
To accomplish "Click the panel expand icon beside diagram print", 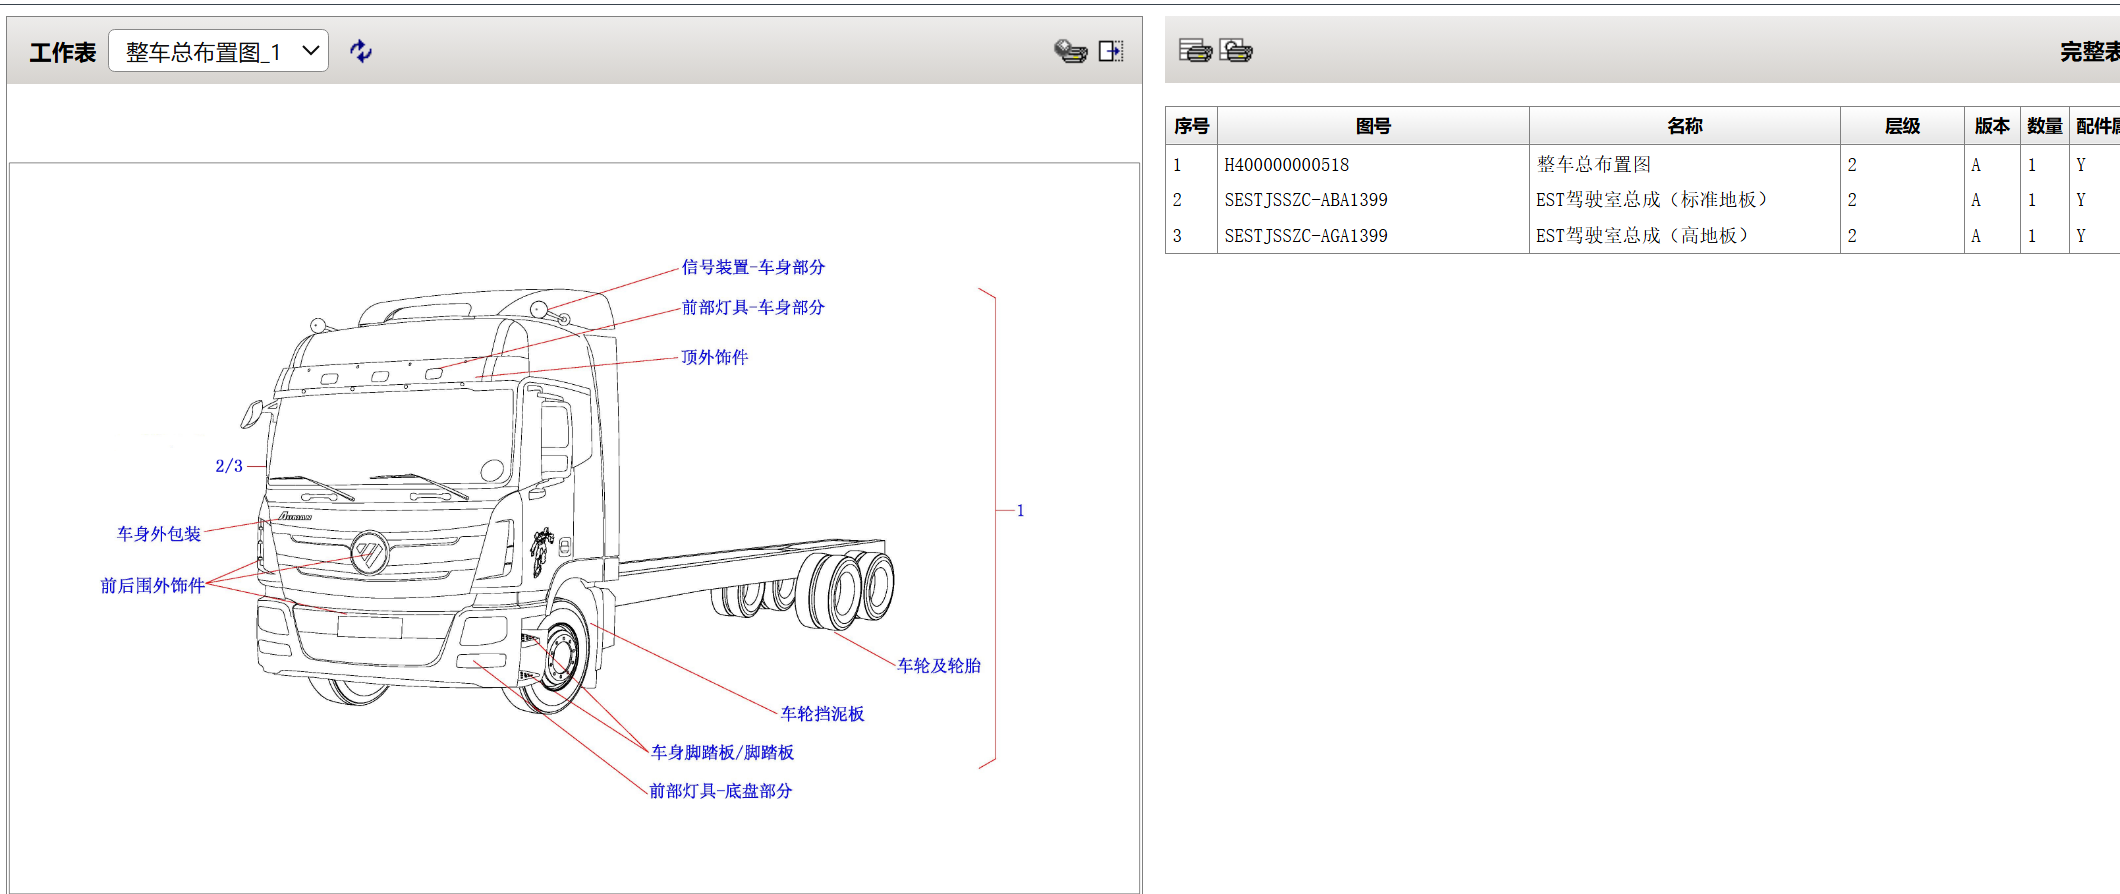I will [x=1111, y=51].
